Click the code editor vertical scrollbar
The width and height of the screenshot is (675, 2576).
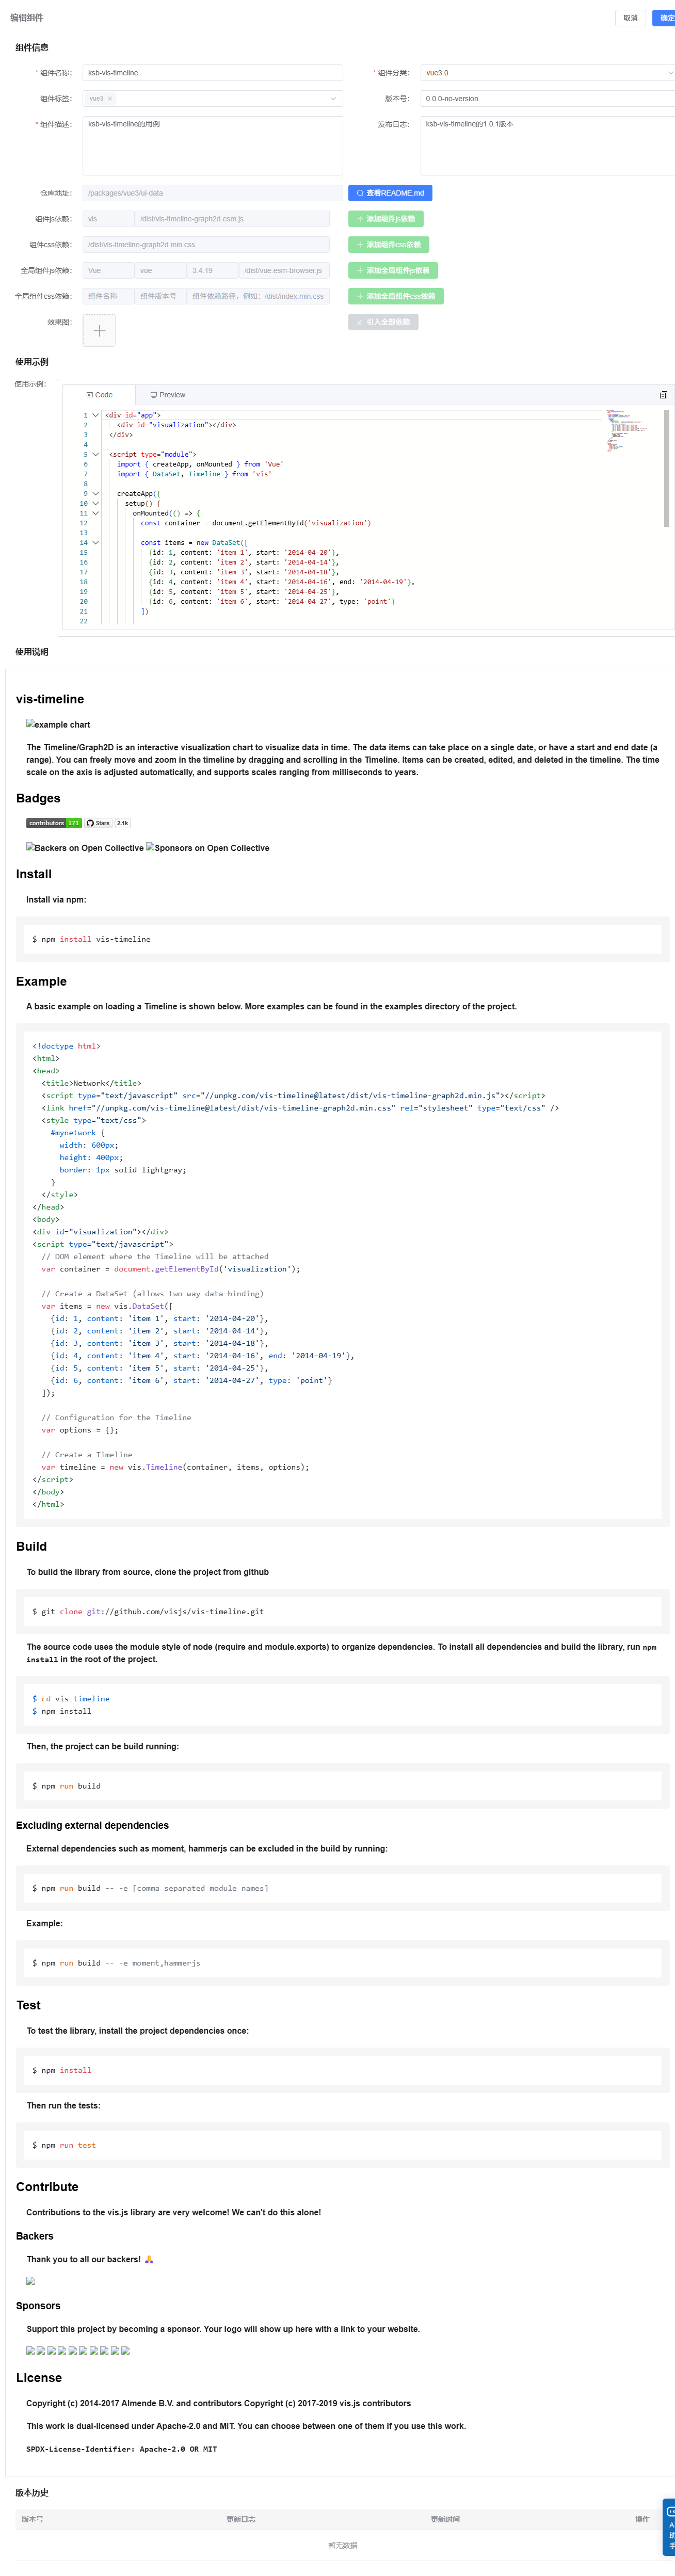(x=667, y=468)
